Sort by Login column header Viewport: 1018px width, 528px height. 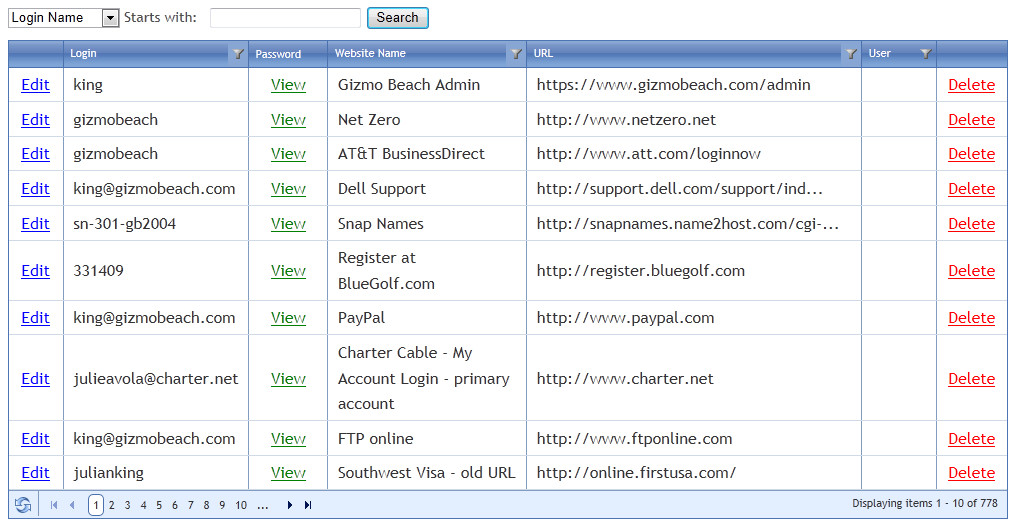click(83, 53)
